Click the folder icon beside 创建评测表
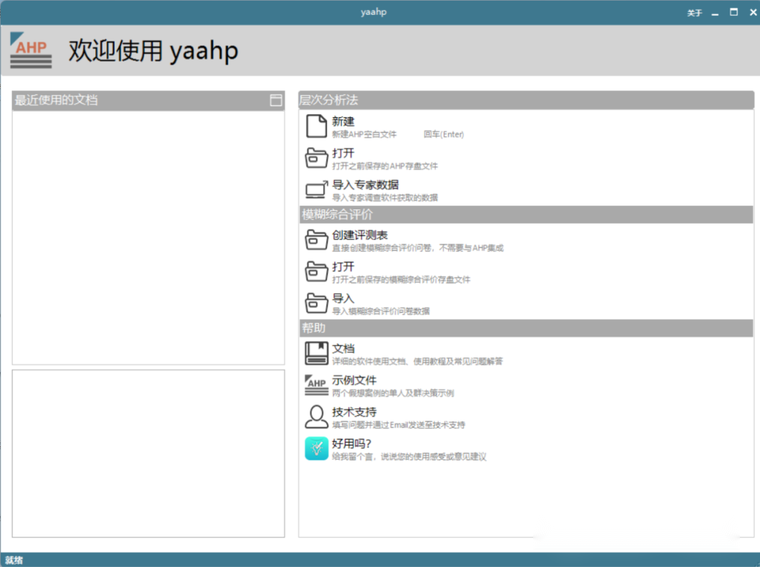Screen dimensions: 760x567 click(x=316, y=240)
